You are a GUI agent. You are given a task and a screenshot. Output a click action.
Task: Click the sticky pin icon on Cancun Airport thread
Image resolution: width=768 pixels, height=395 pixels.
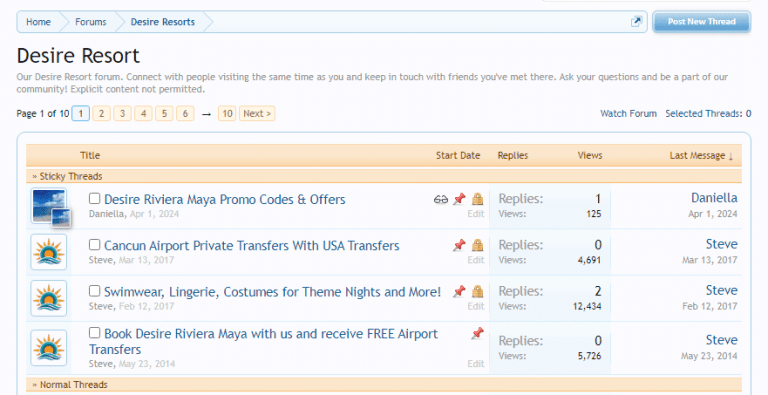[x=459, y=245]
